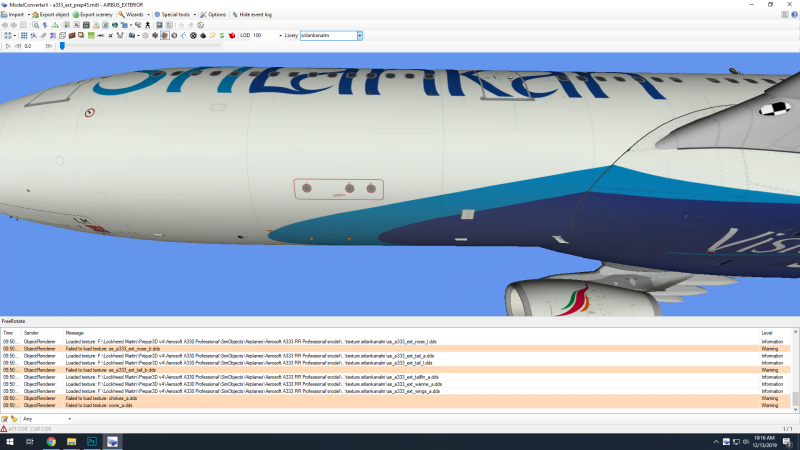Click the Time column header
This screenshot has height=450, width=800.
click(8, 333)
